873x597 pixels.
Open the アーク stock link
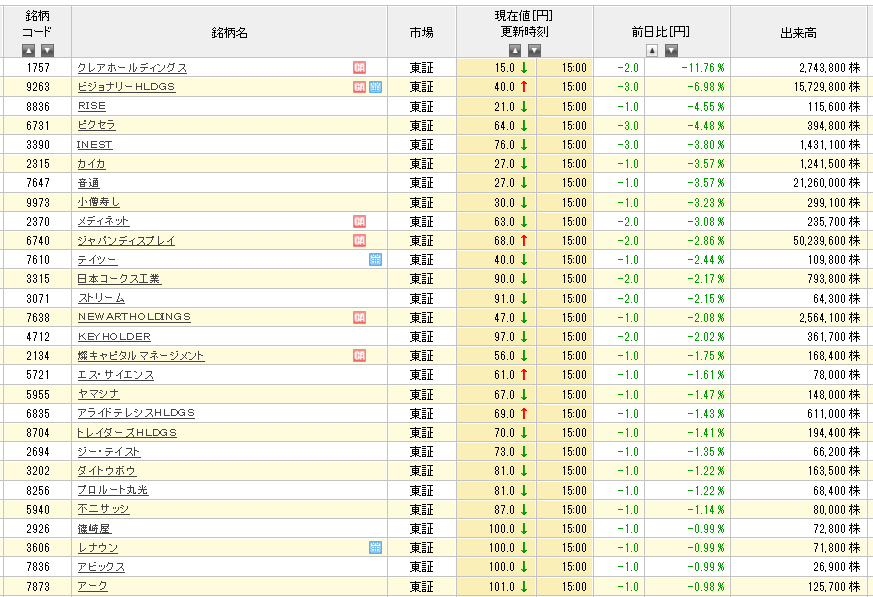click(92, 586)
